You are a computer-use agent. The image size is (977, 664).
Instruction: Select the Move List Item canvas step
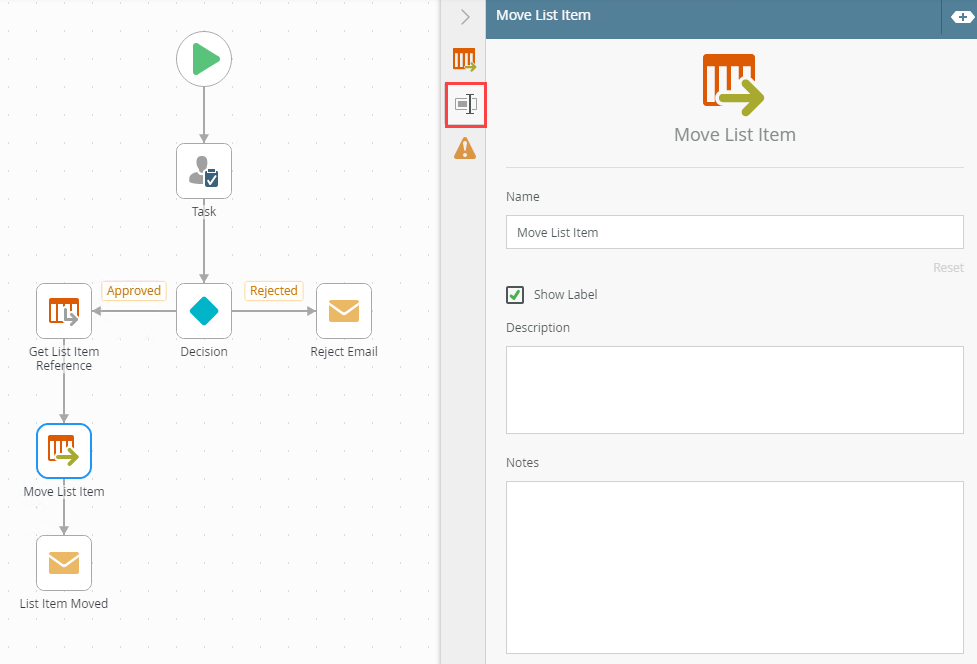(64, 451)
